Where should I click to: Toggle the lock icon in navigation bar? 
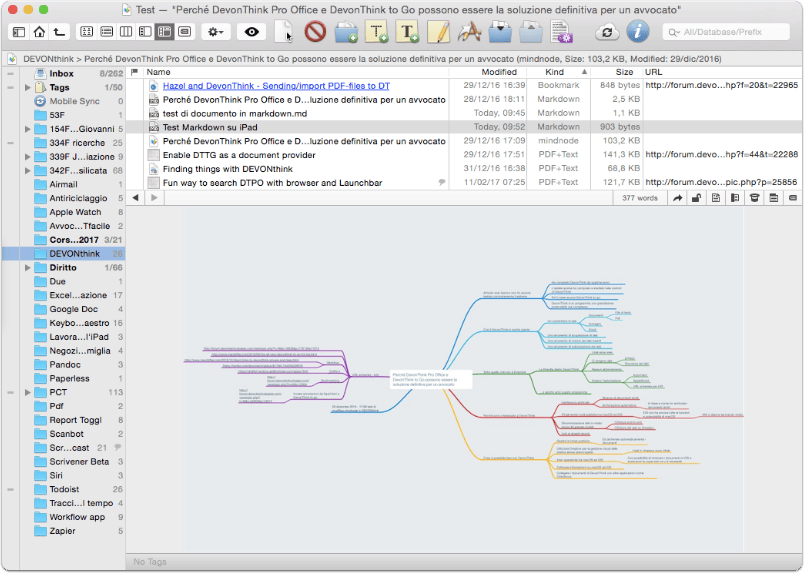tap(696, 198)
